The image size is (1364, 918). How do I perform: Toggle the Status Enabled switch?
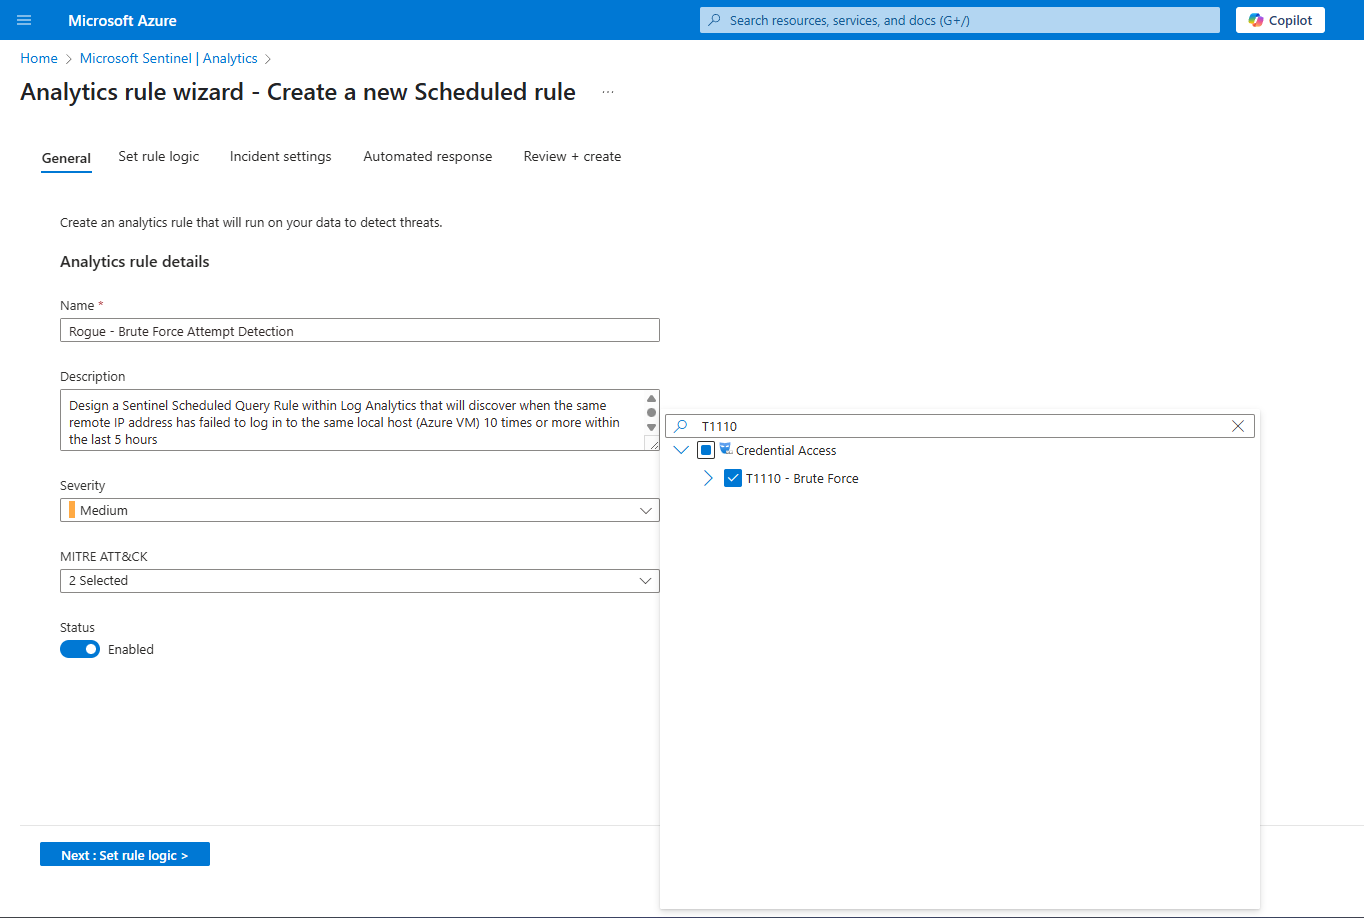coord(80,649)
